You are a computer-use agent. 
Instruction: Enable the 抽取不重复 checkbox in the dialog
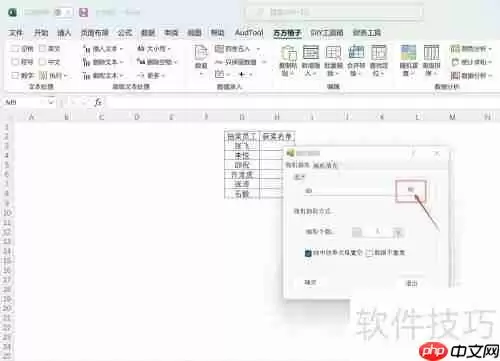(369, 253)
